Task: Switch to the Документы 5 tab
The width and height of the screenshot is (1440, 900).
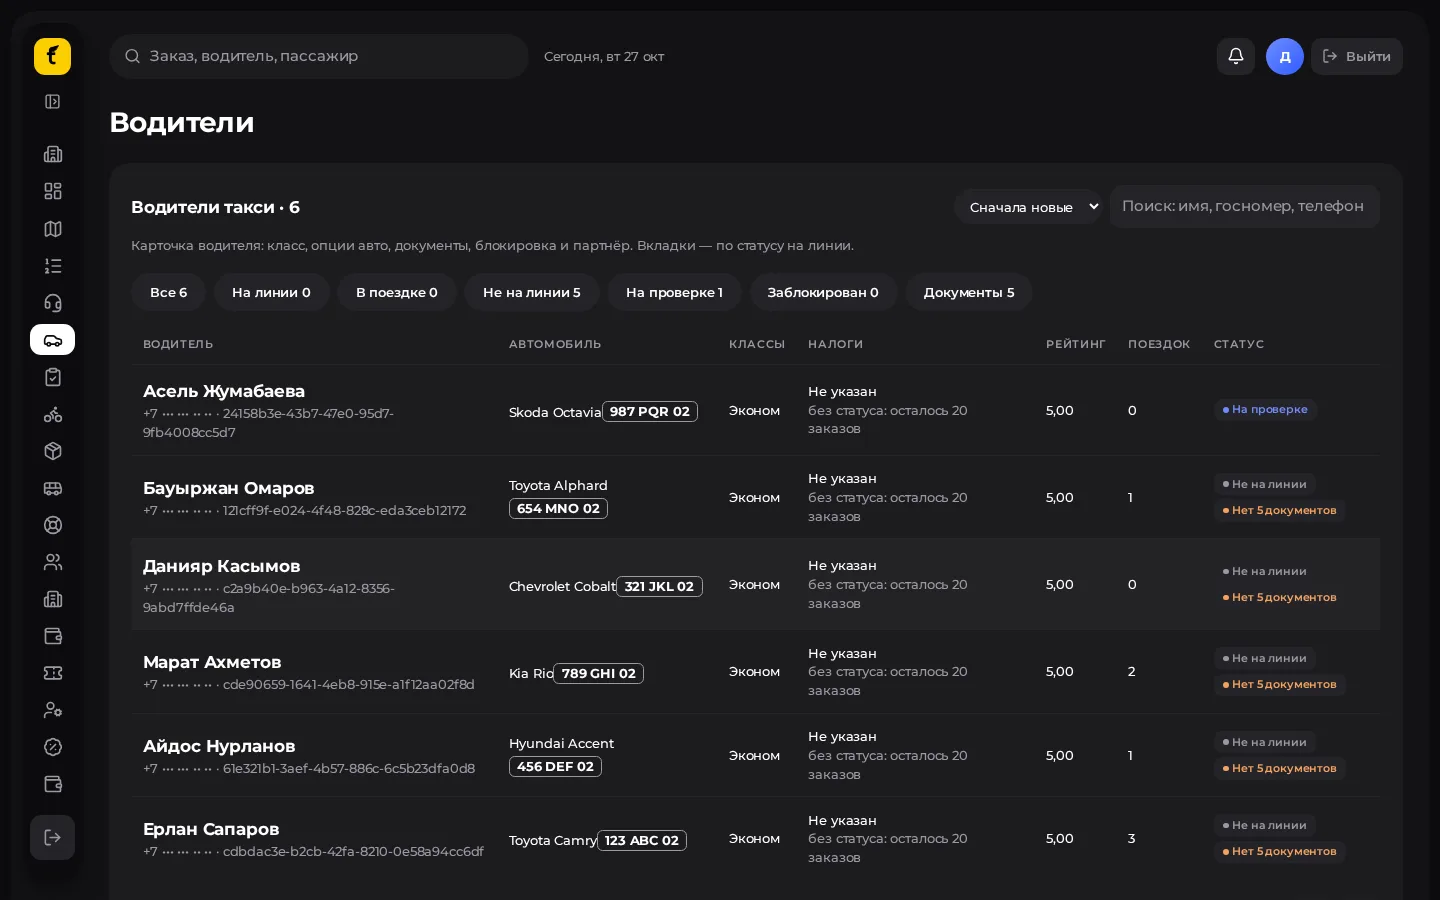Action: pyautogui.click(x=969, y=292)
